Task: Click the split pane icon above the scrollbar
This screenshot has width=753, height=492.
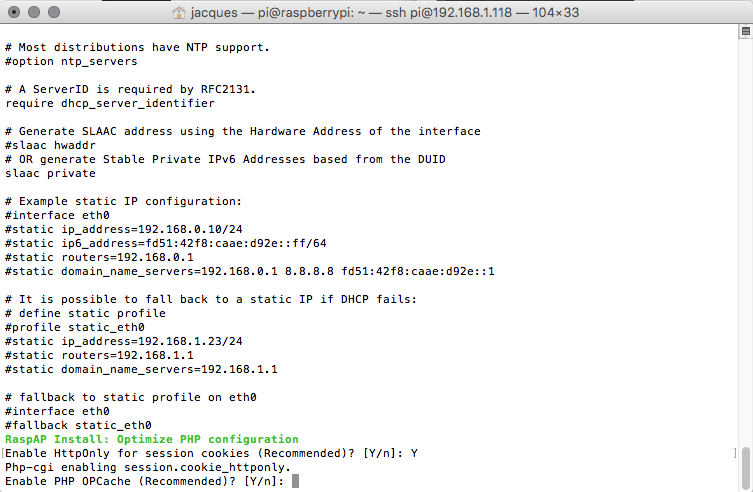Action: [746, 31]
